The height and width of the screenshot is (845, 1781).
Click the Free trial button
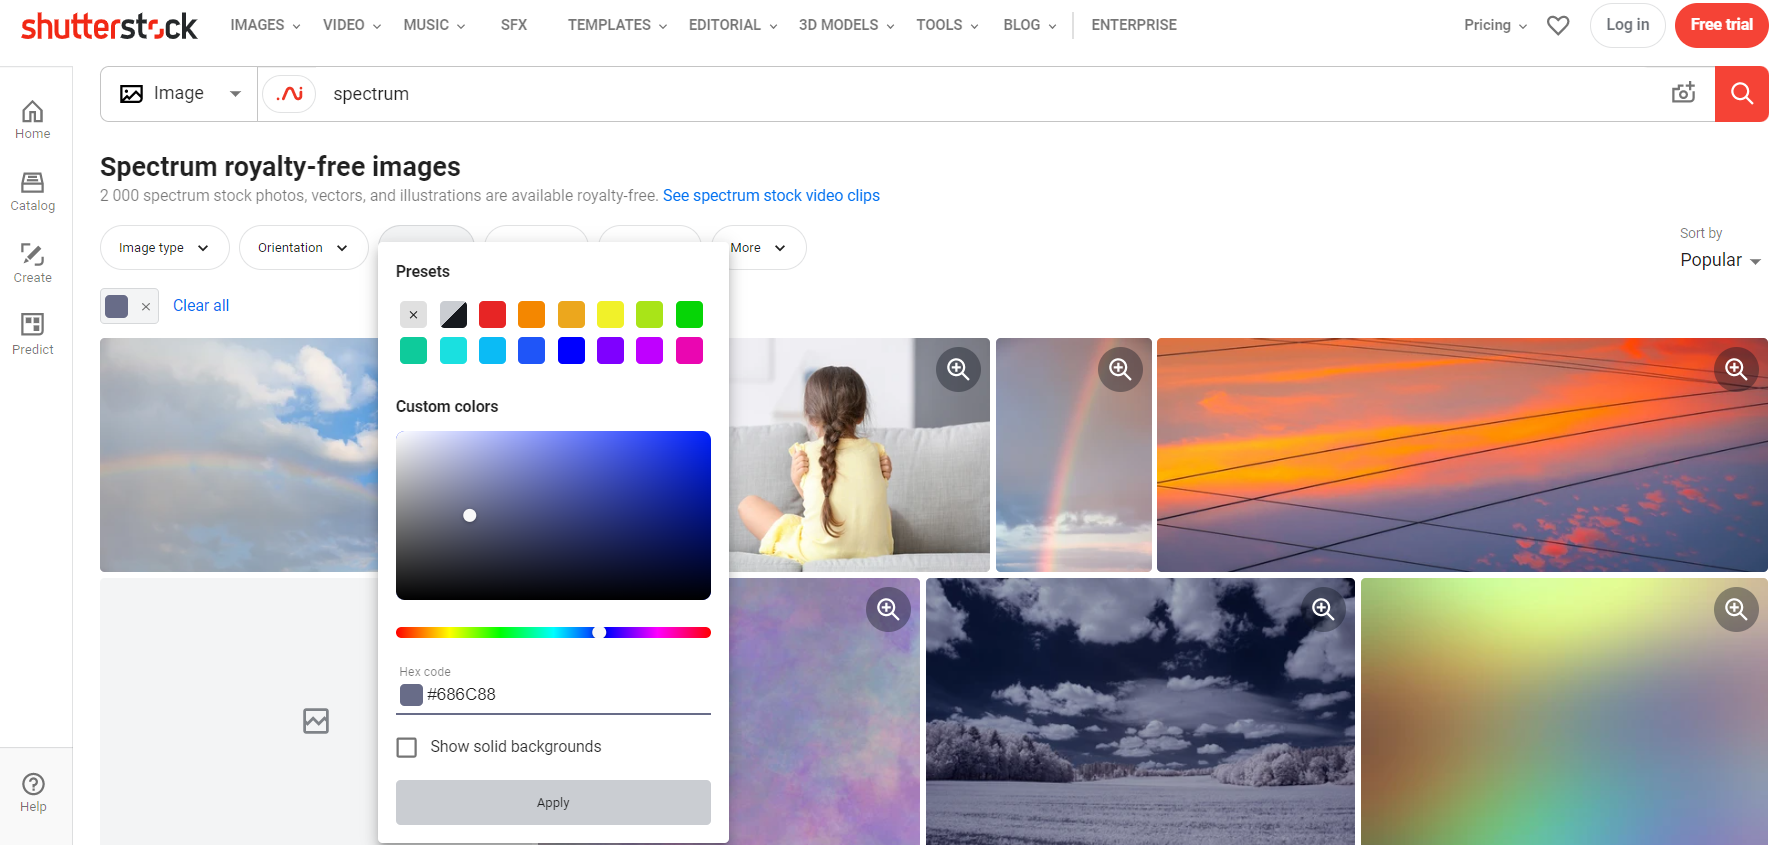tap(1721, 25)
